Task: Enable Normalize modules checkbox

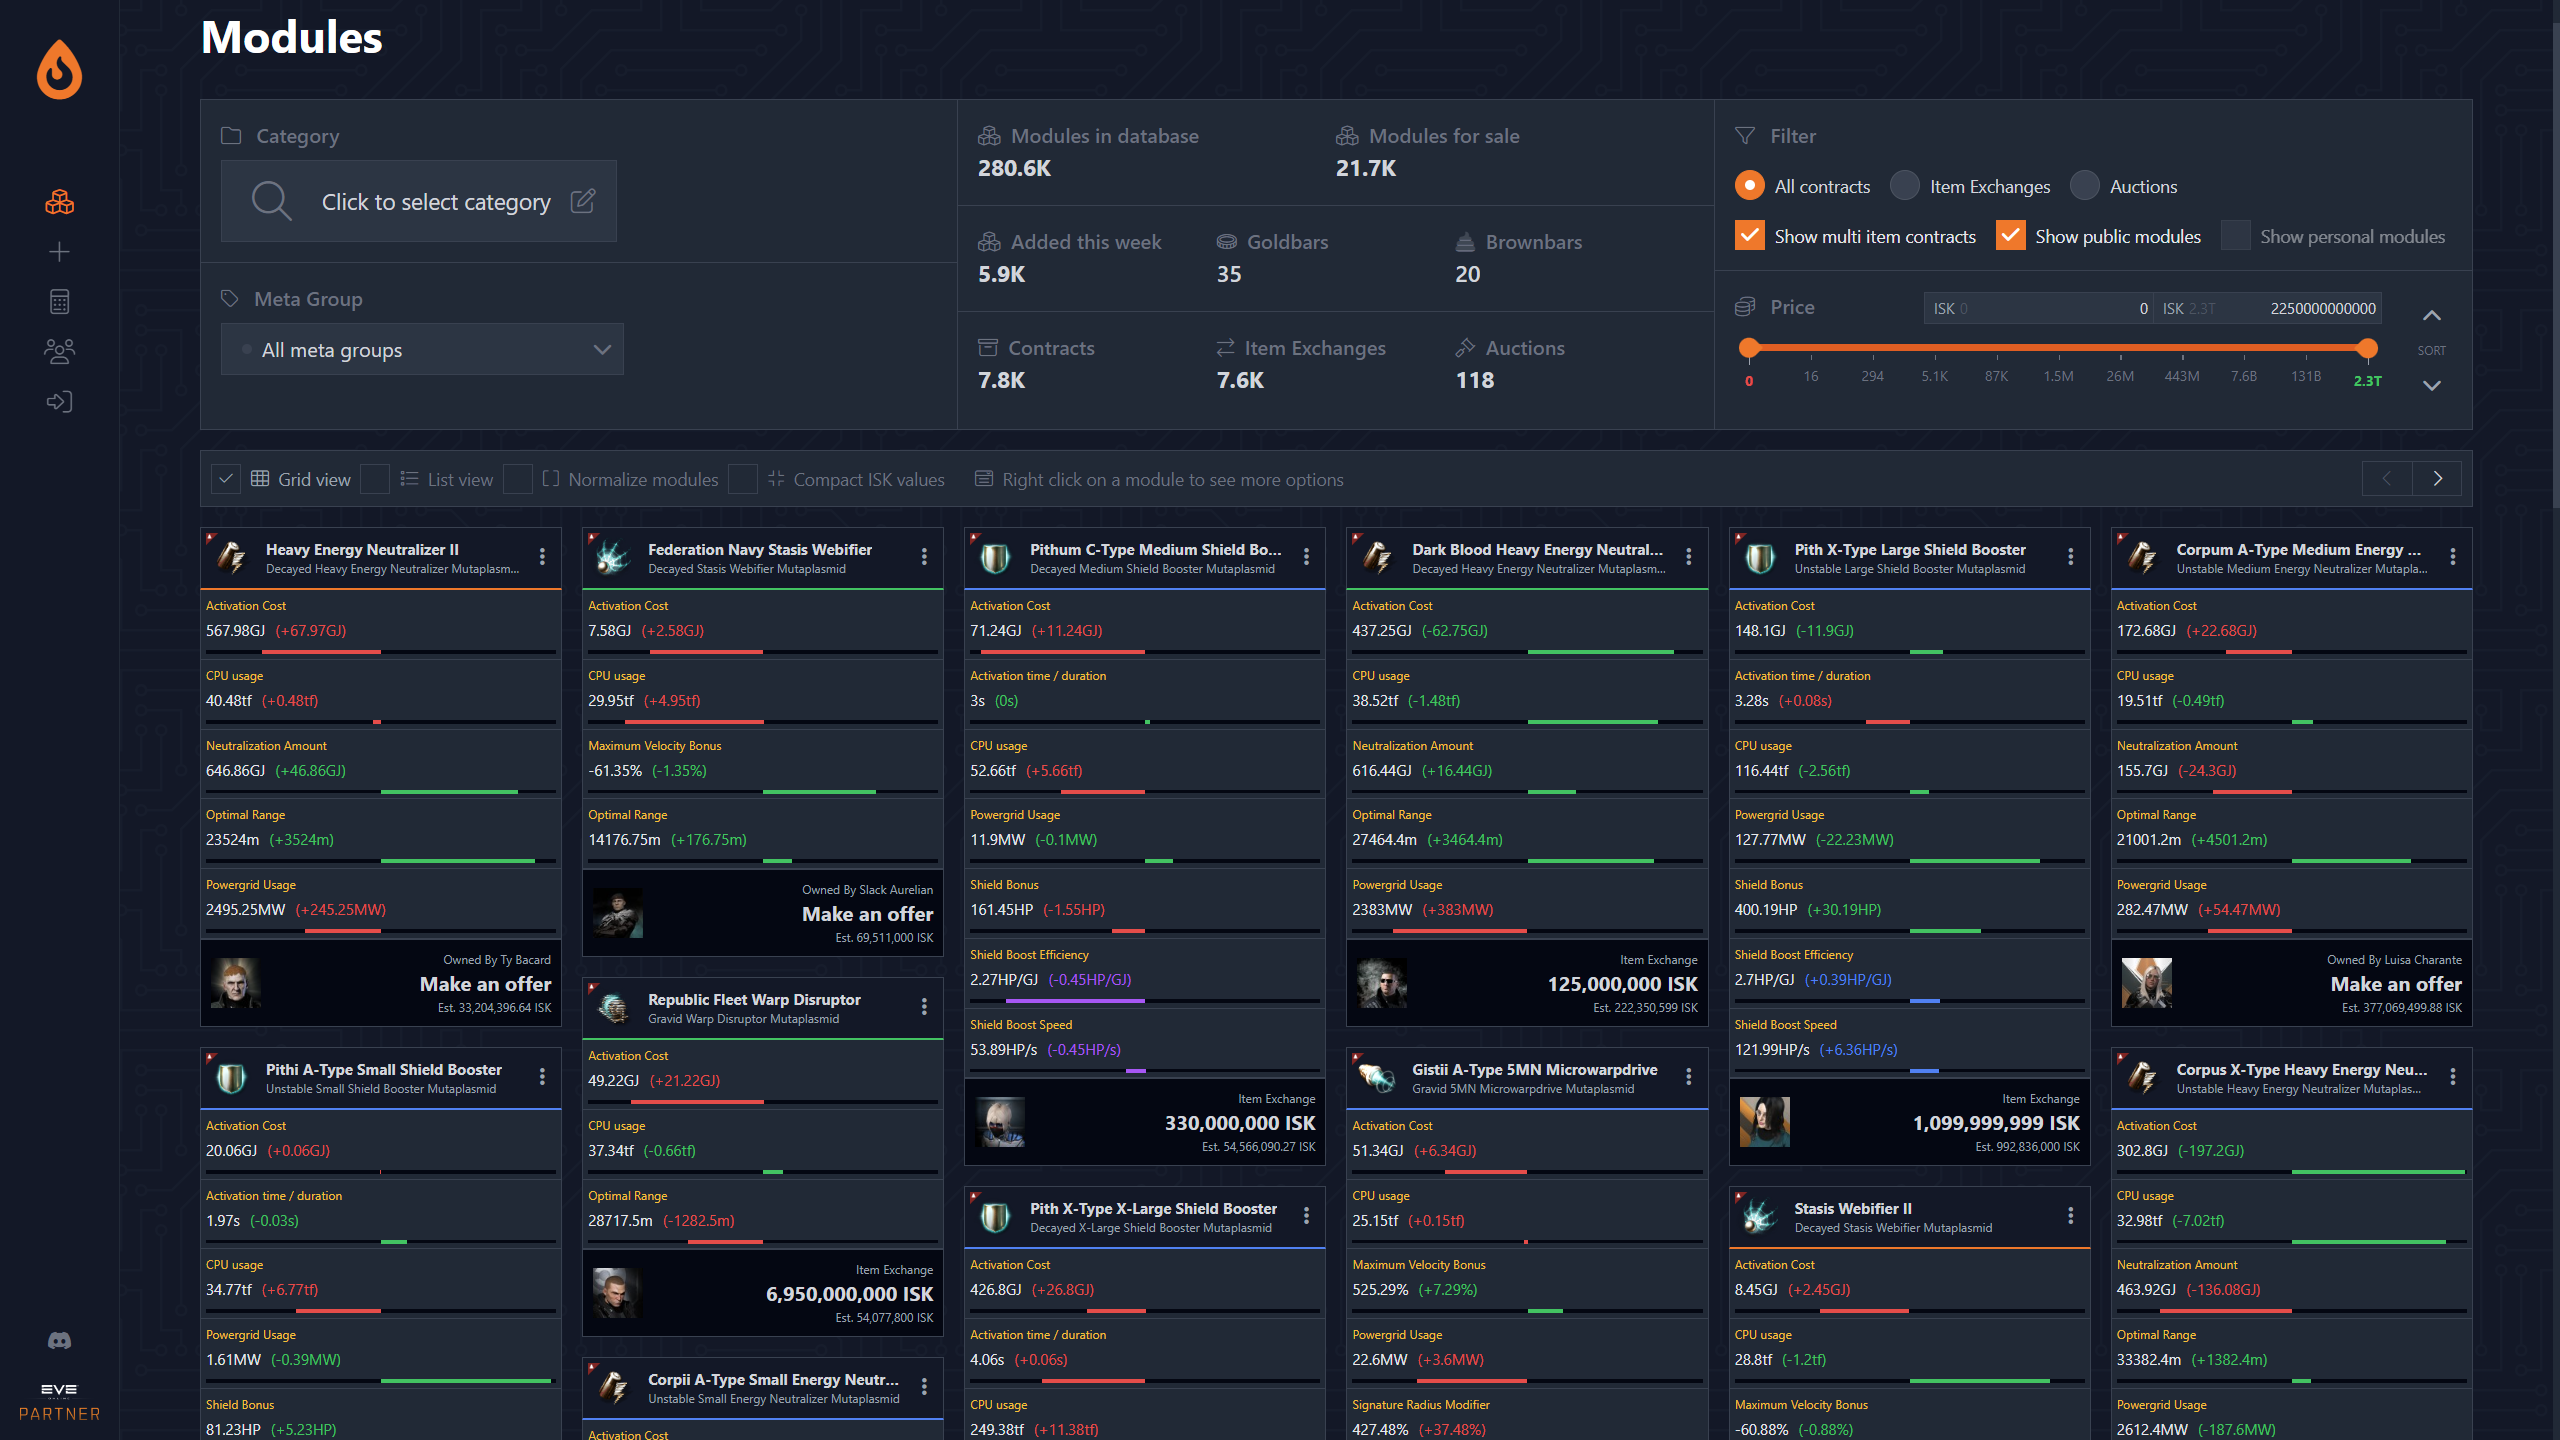Action: tap(518, 479)
